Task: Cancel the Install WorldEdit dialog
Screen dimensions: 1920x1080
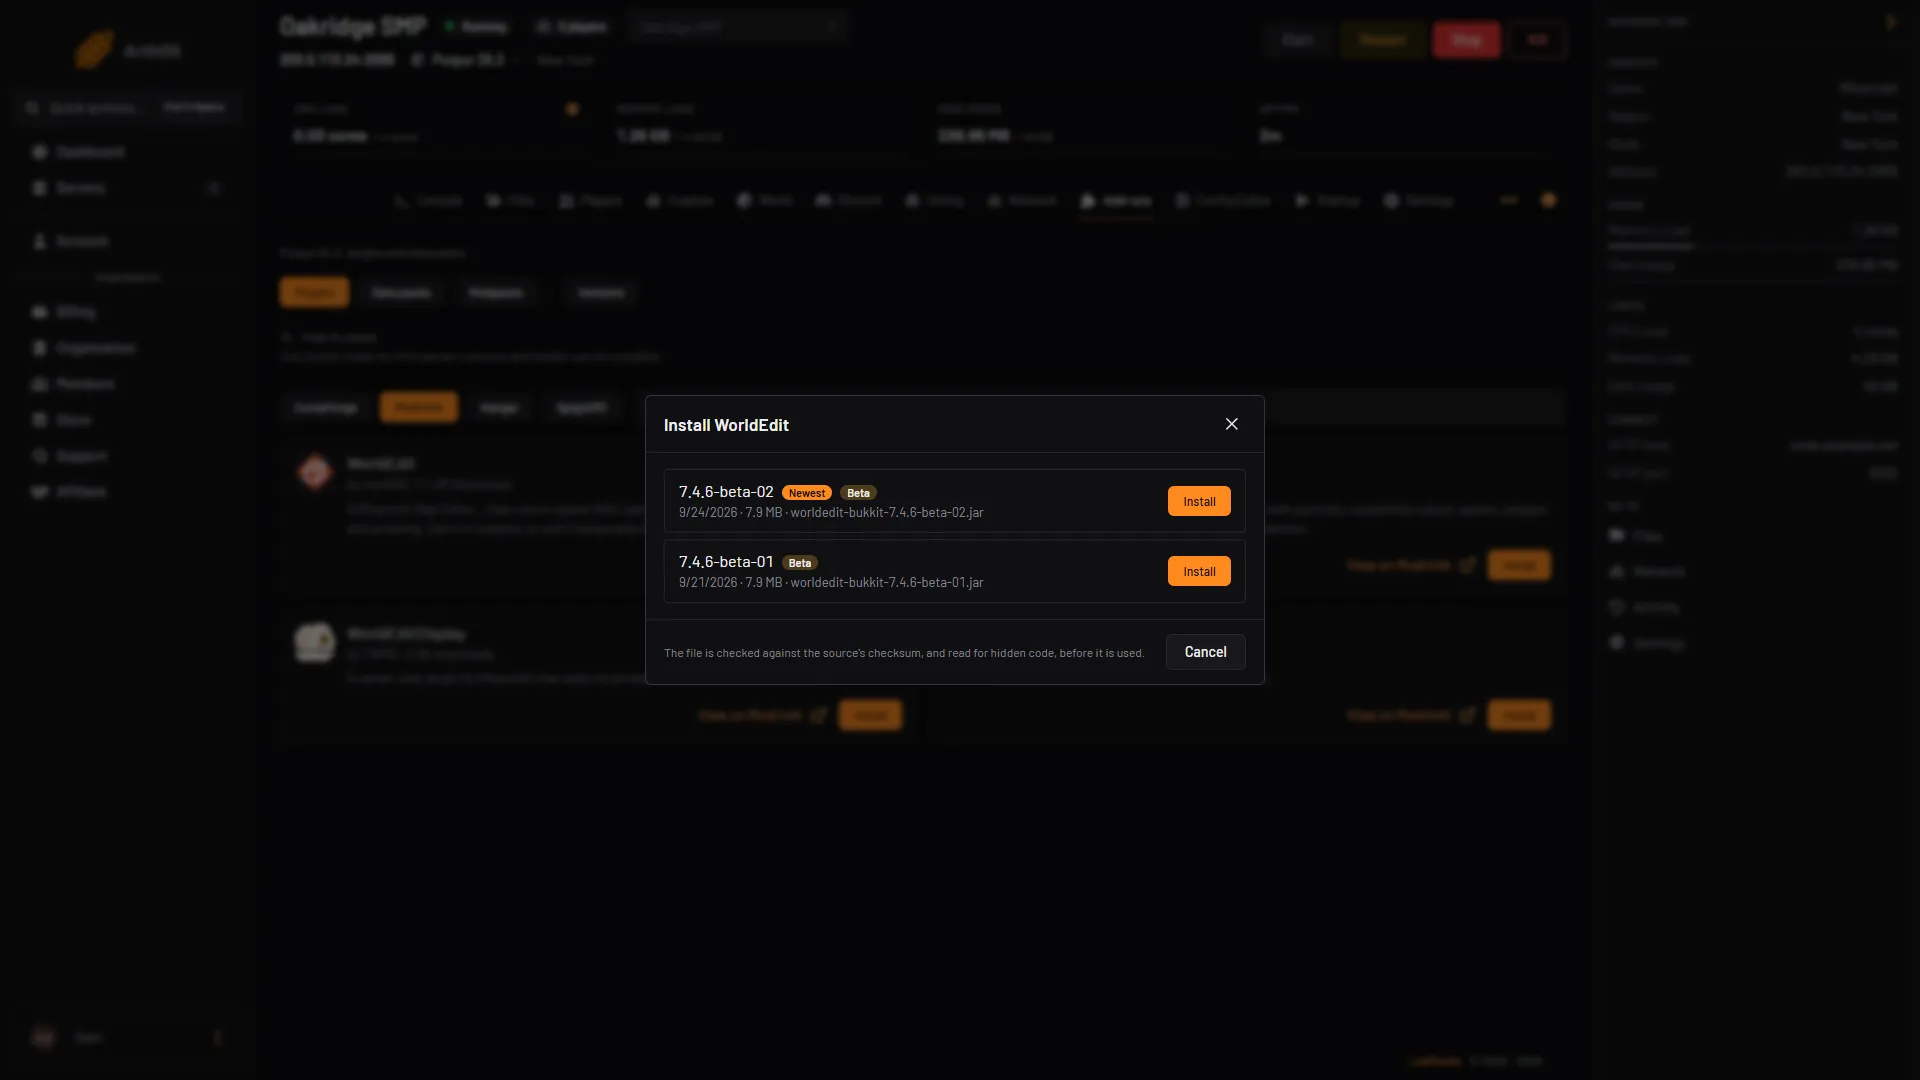Action: click(x=1205, y=652)
